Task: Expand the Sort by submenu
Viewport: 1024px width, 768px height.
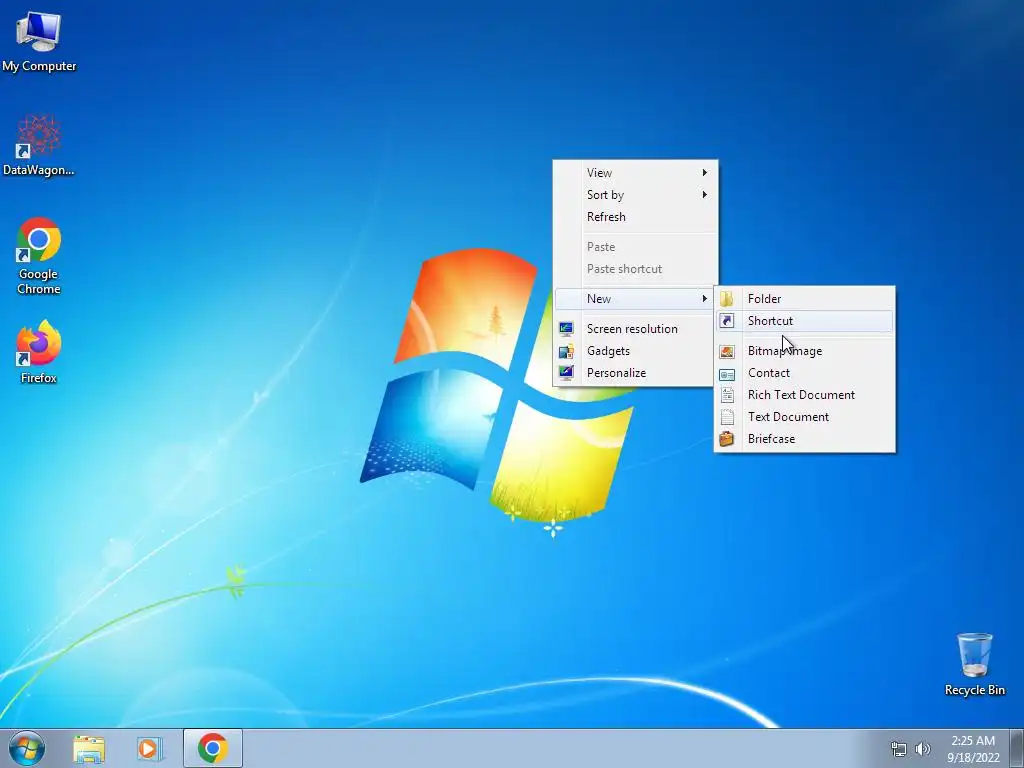Action: pos(635,195)
